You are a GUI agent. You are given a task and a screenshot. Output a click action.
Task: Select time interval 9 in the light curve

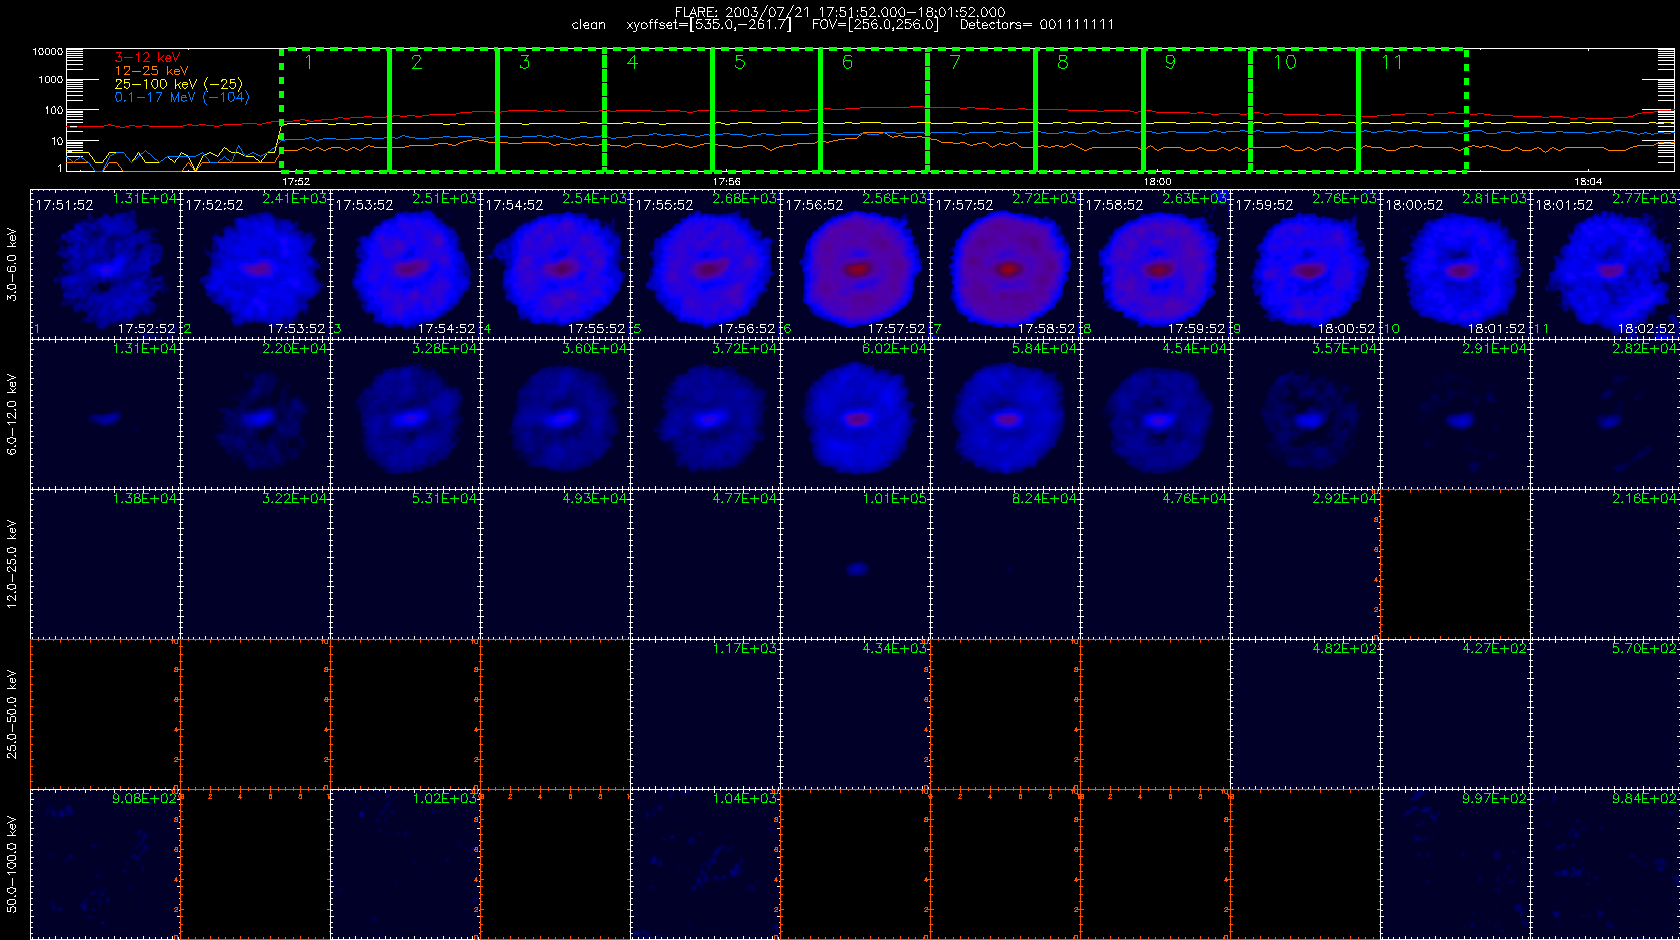[1197, 110]
